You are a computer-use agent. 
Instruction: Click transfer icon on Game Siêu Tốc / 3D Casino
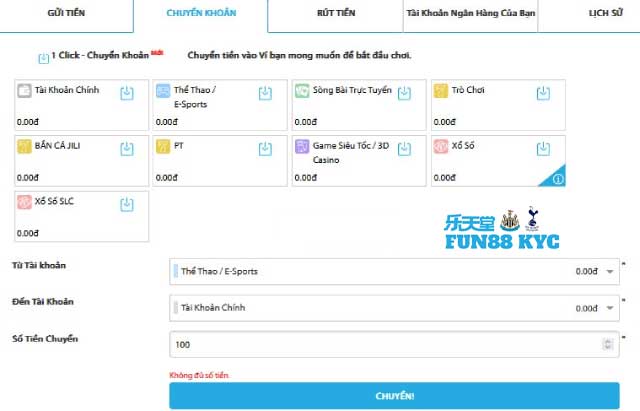point(404,149)
